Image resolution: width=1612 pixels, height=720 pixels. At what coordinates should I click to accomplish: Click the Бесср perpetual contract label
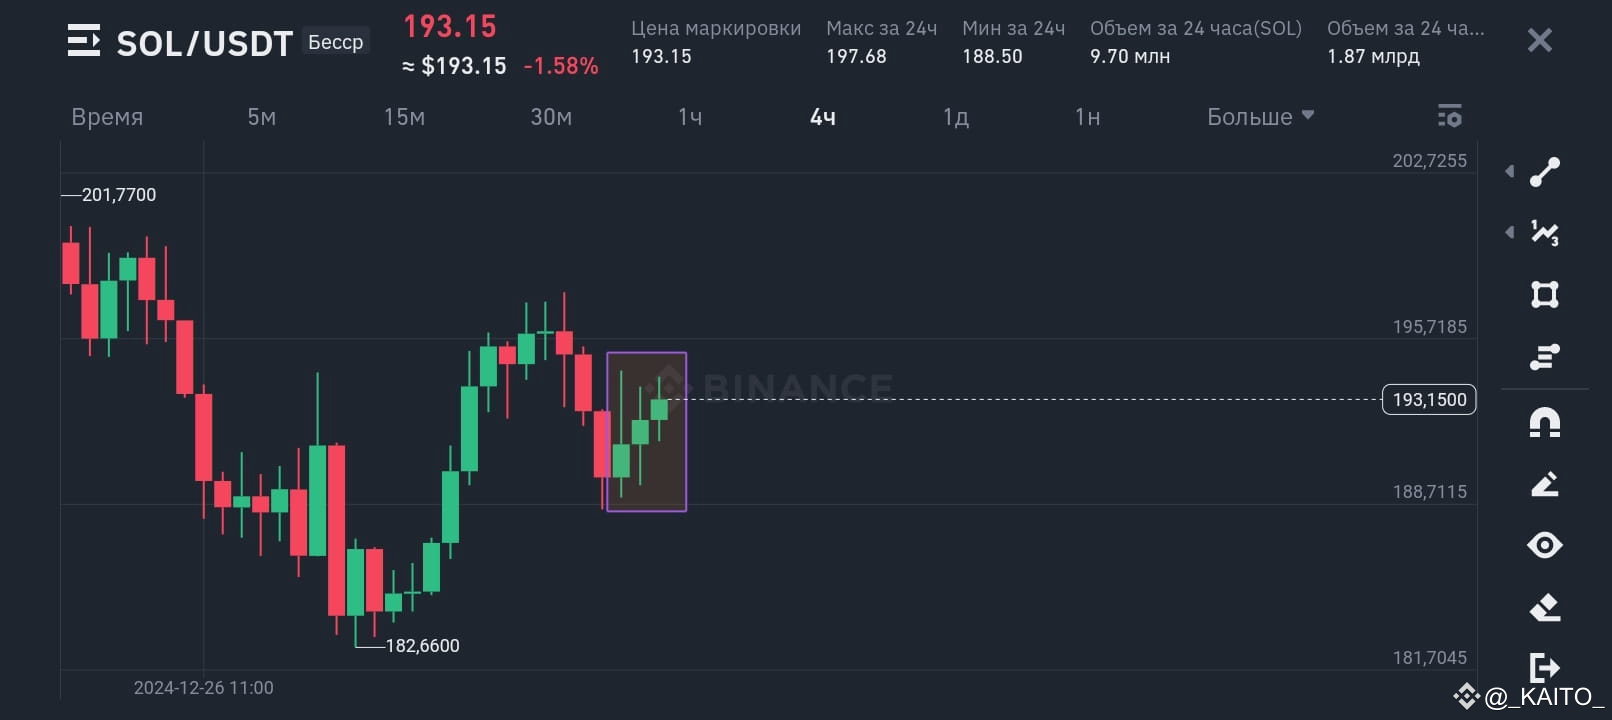[335, 42]
